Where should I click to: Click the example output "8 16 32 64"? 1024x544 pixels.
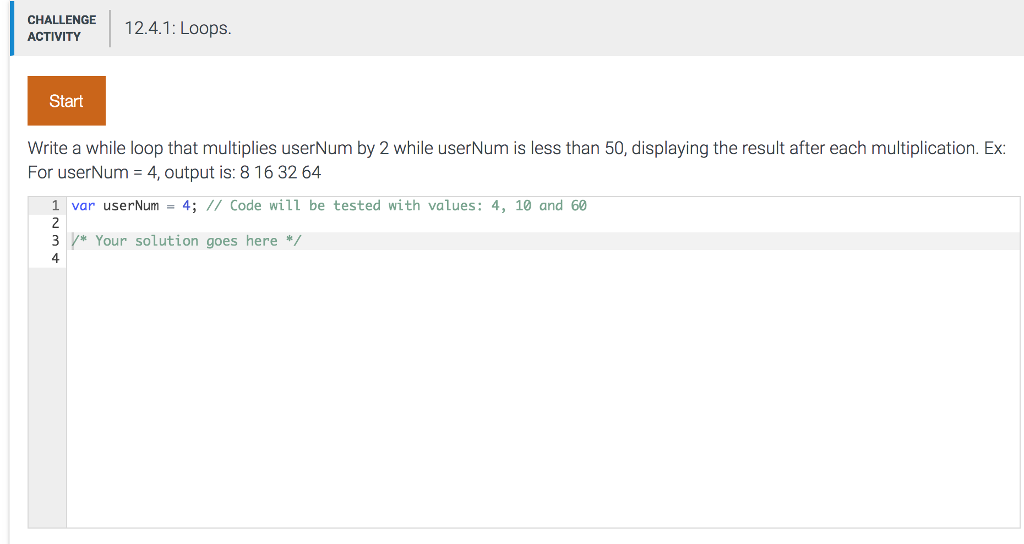(x=281, y=172)
